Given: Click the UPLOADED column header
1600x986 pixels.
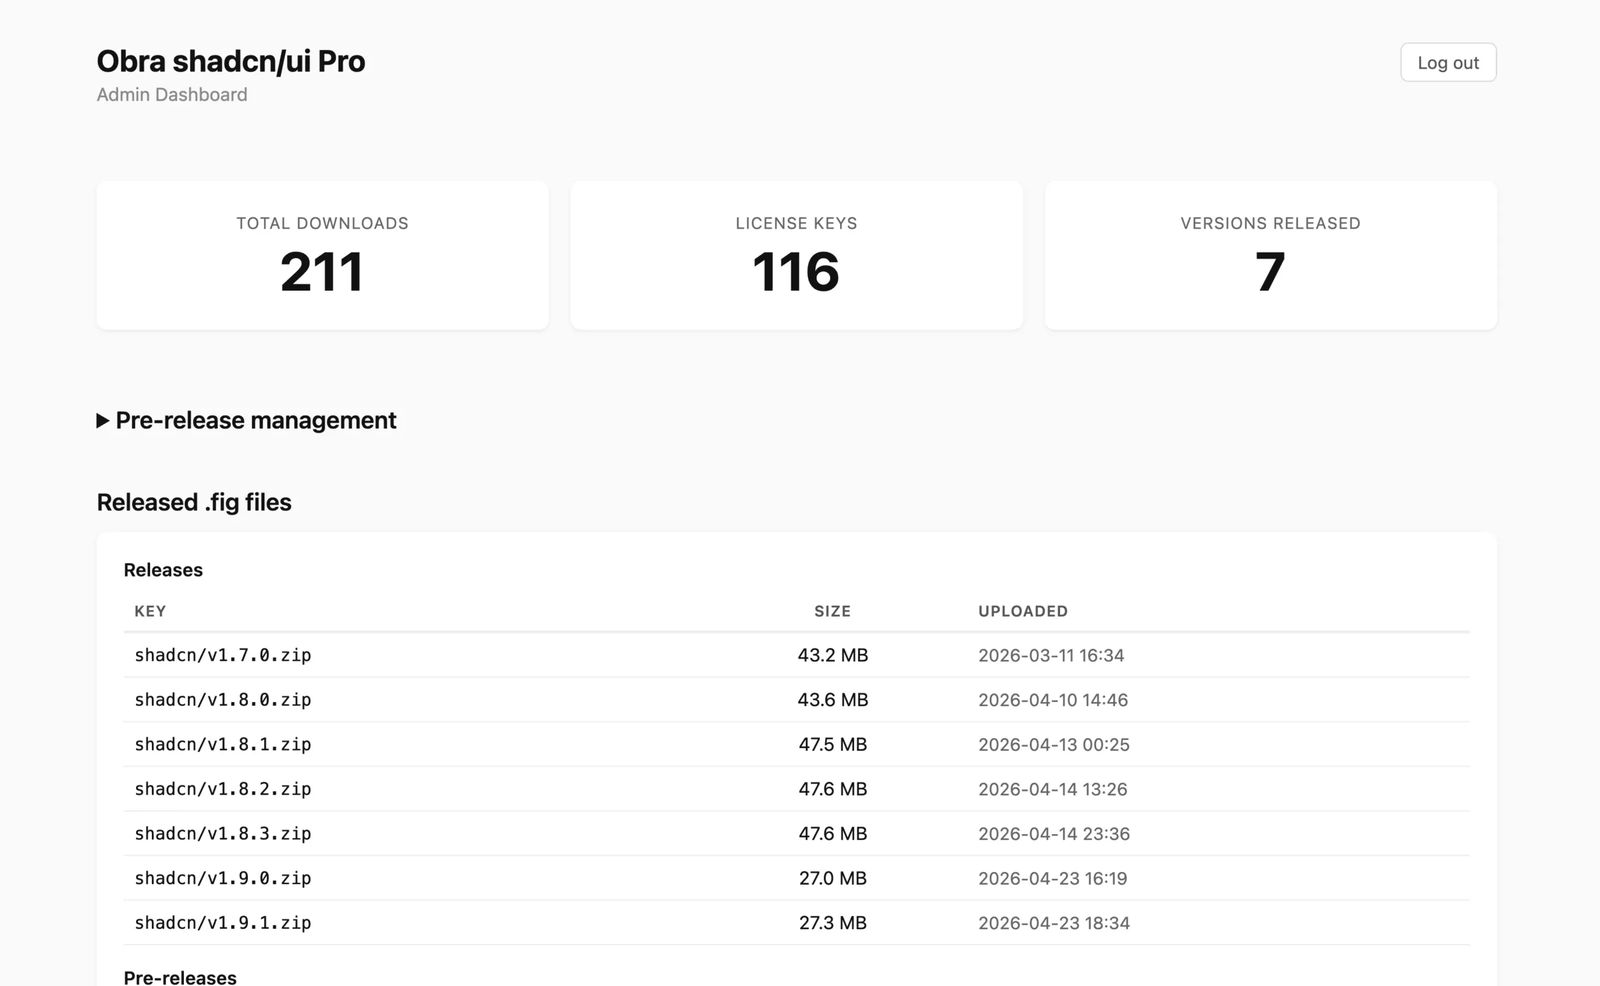Looking at the screenshot, I should pyautogui.click(x=1023, y=611).
